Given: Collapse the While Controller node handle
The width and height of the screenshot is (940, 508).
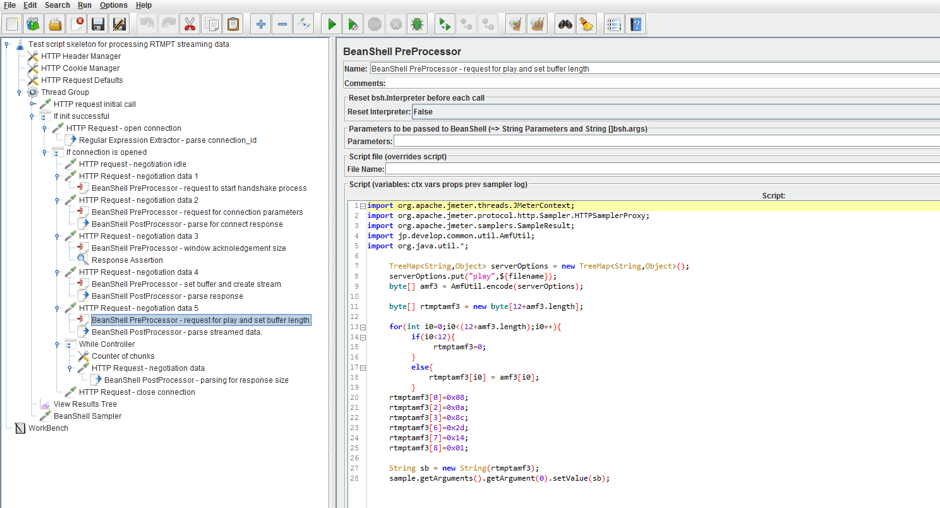Looking at the screenshot, I should coord(57,344).
